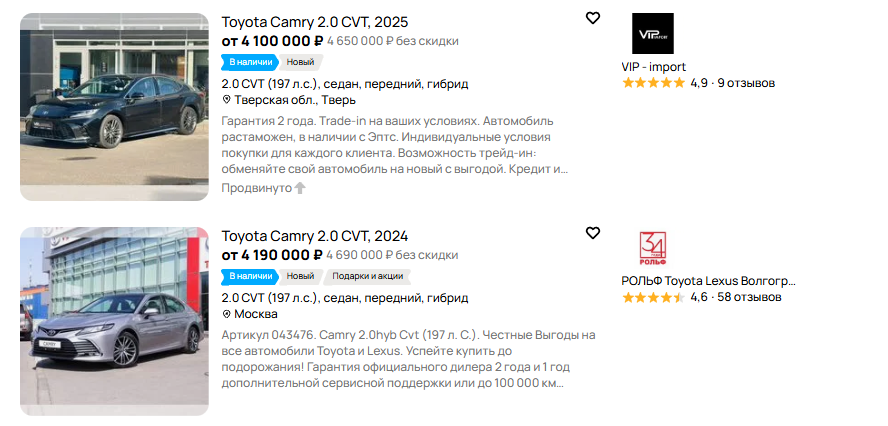This screenshot has height=426, width=888.
Task: Click the Новый badge on 2024 Camry
Action: pyautogui.click(x=300, y=276)
